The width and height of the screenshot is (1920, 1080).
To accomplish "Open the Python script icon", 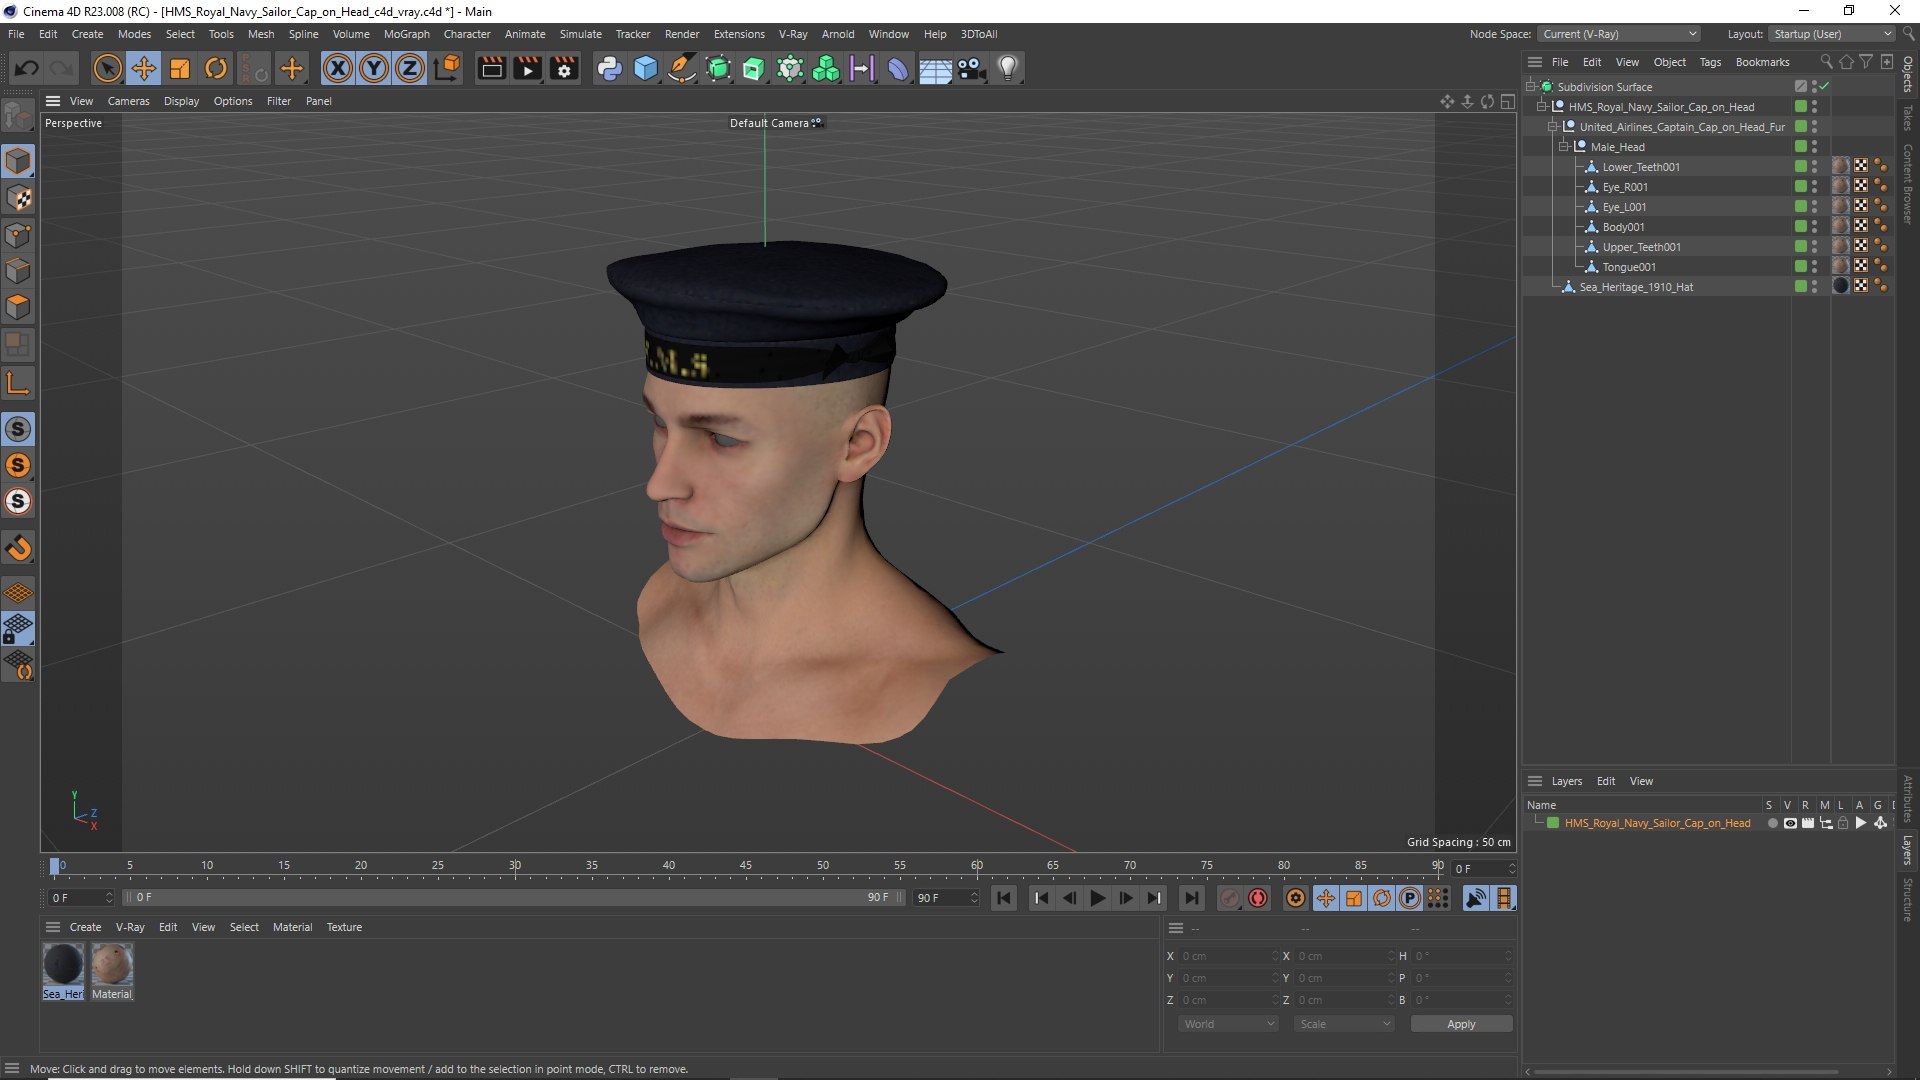I will [x=609, y=68].
